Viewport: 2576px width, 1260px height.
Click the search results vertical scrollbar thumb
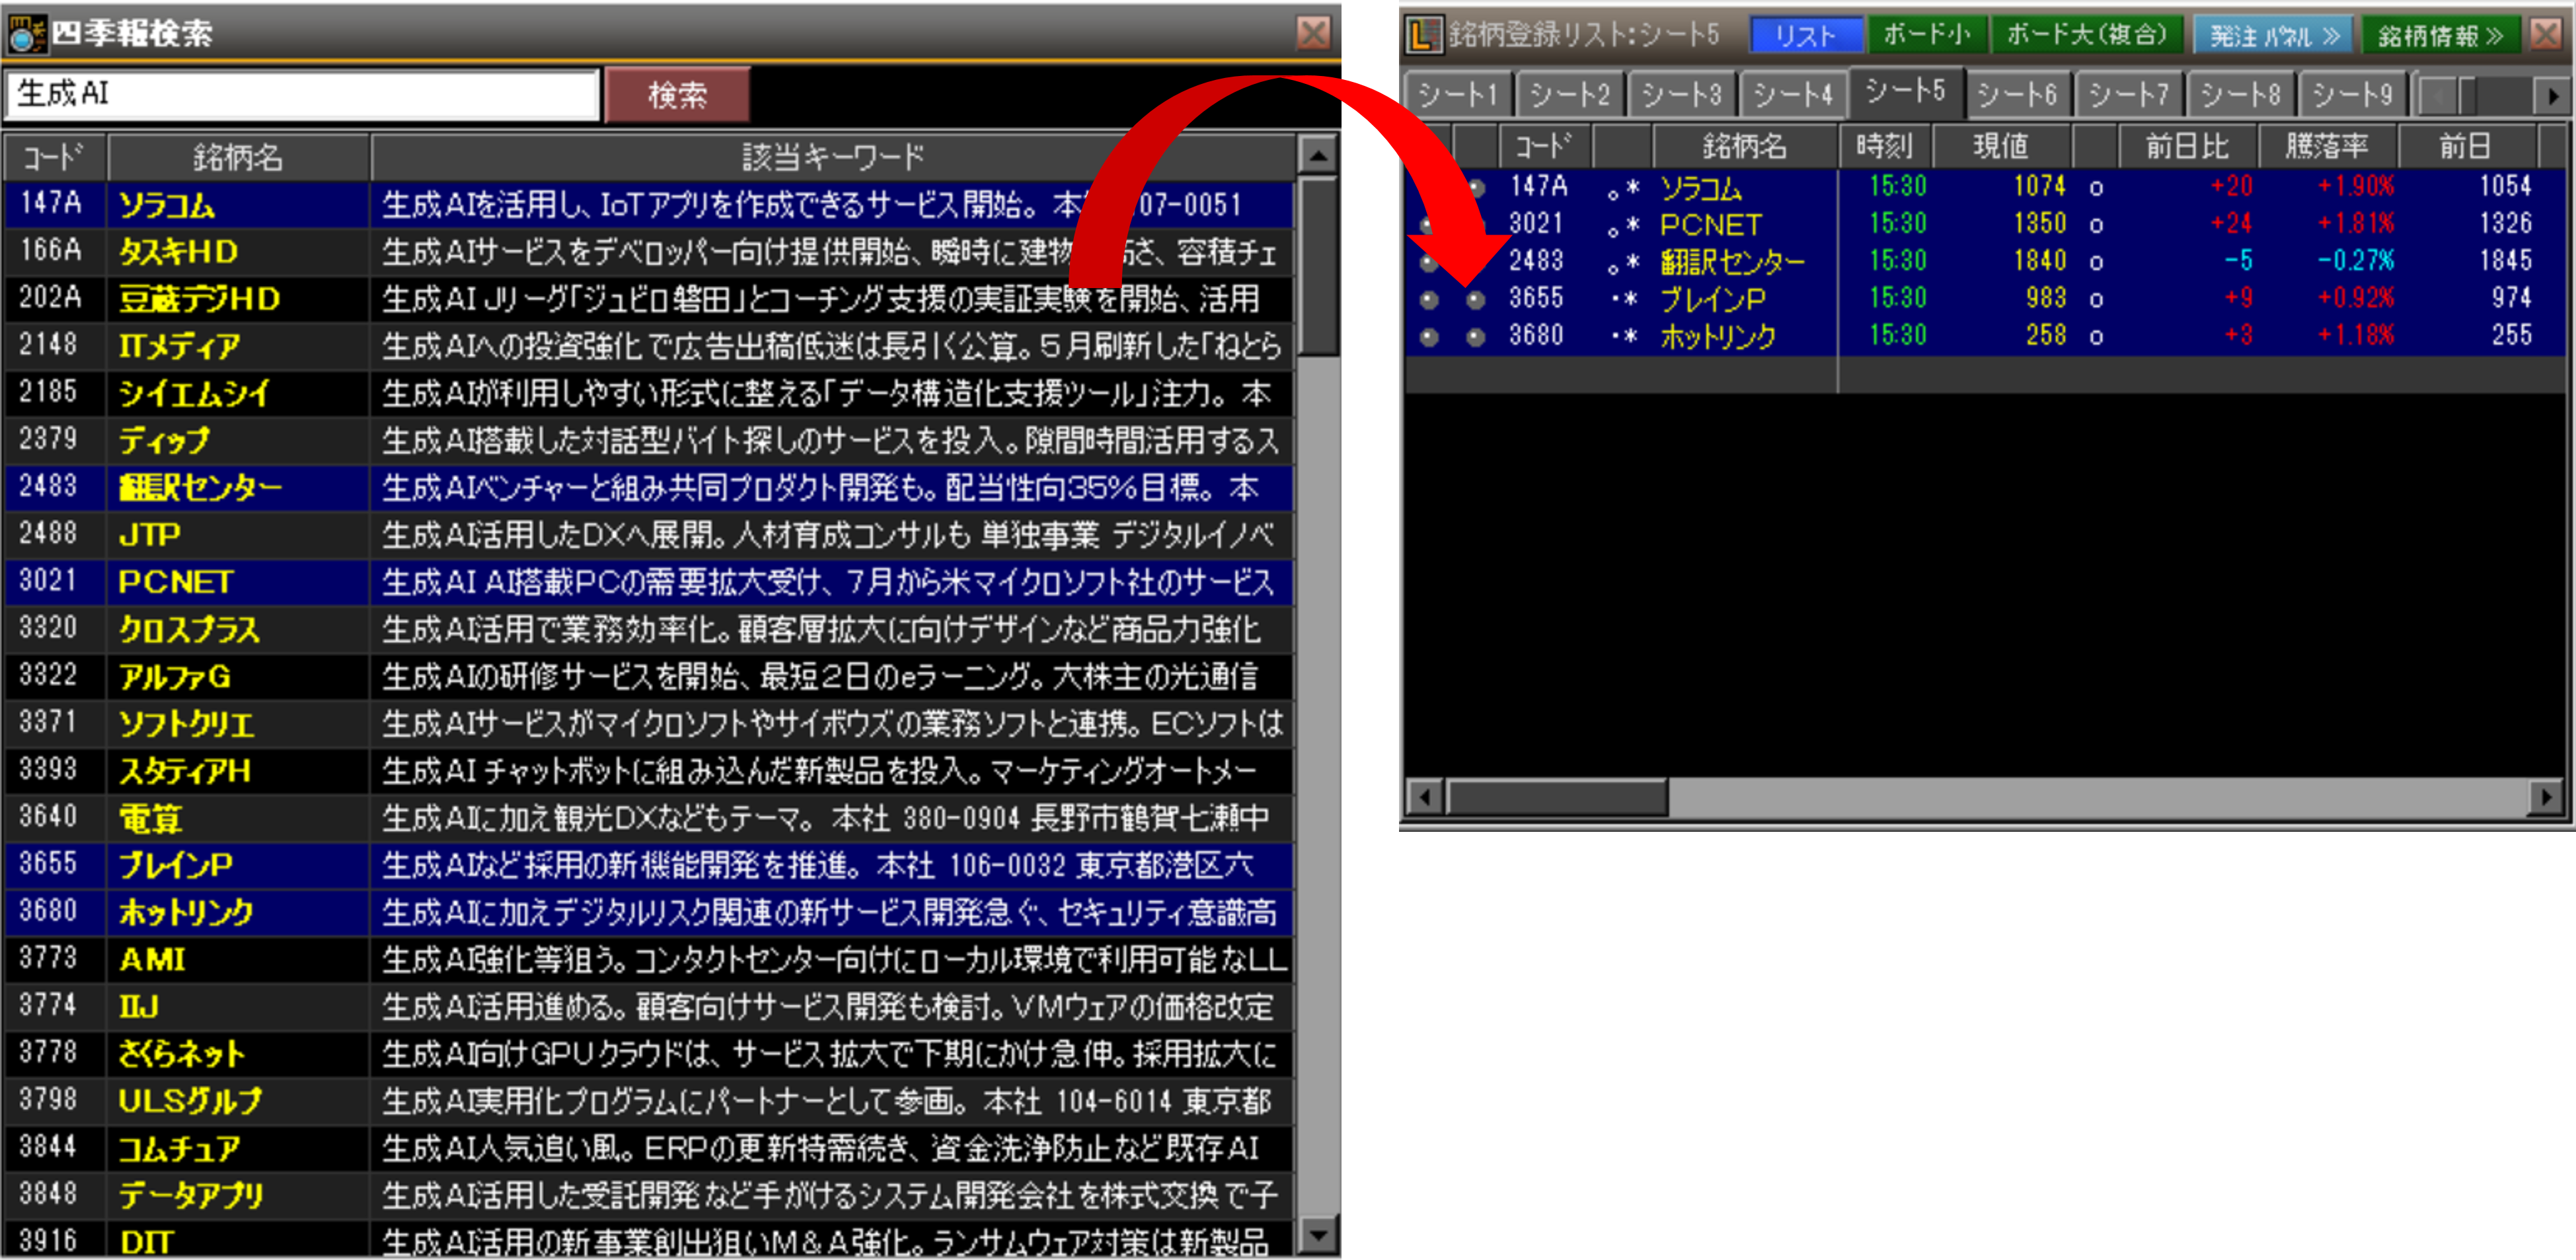click(x=1318, y=266)
